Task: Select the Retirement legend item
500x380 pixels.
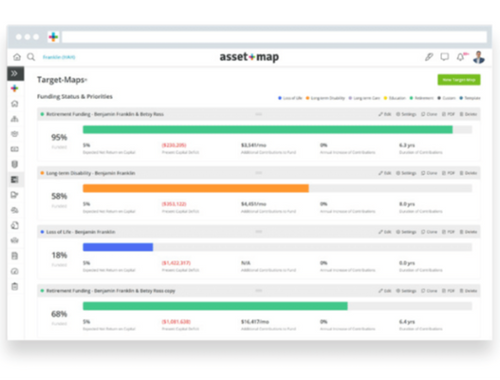Action: click(421, 98)
